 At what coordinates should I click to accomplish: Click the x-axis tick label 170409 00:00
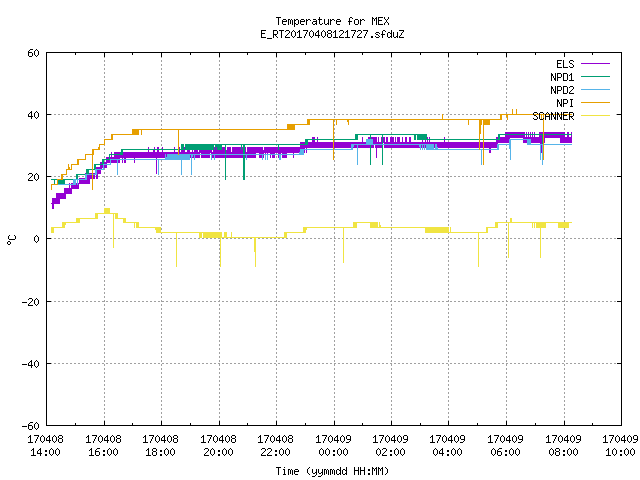(x=333, y=446)
